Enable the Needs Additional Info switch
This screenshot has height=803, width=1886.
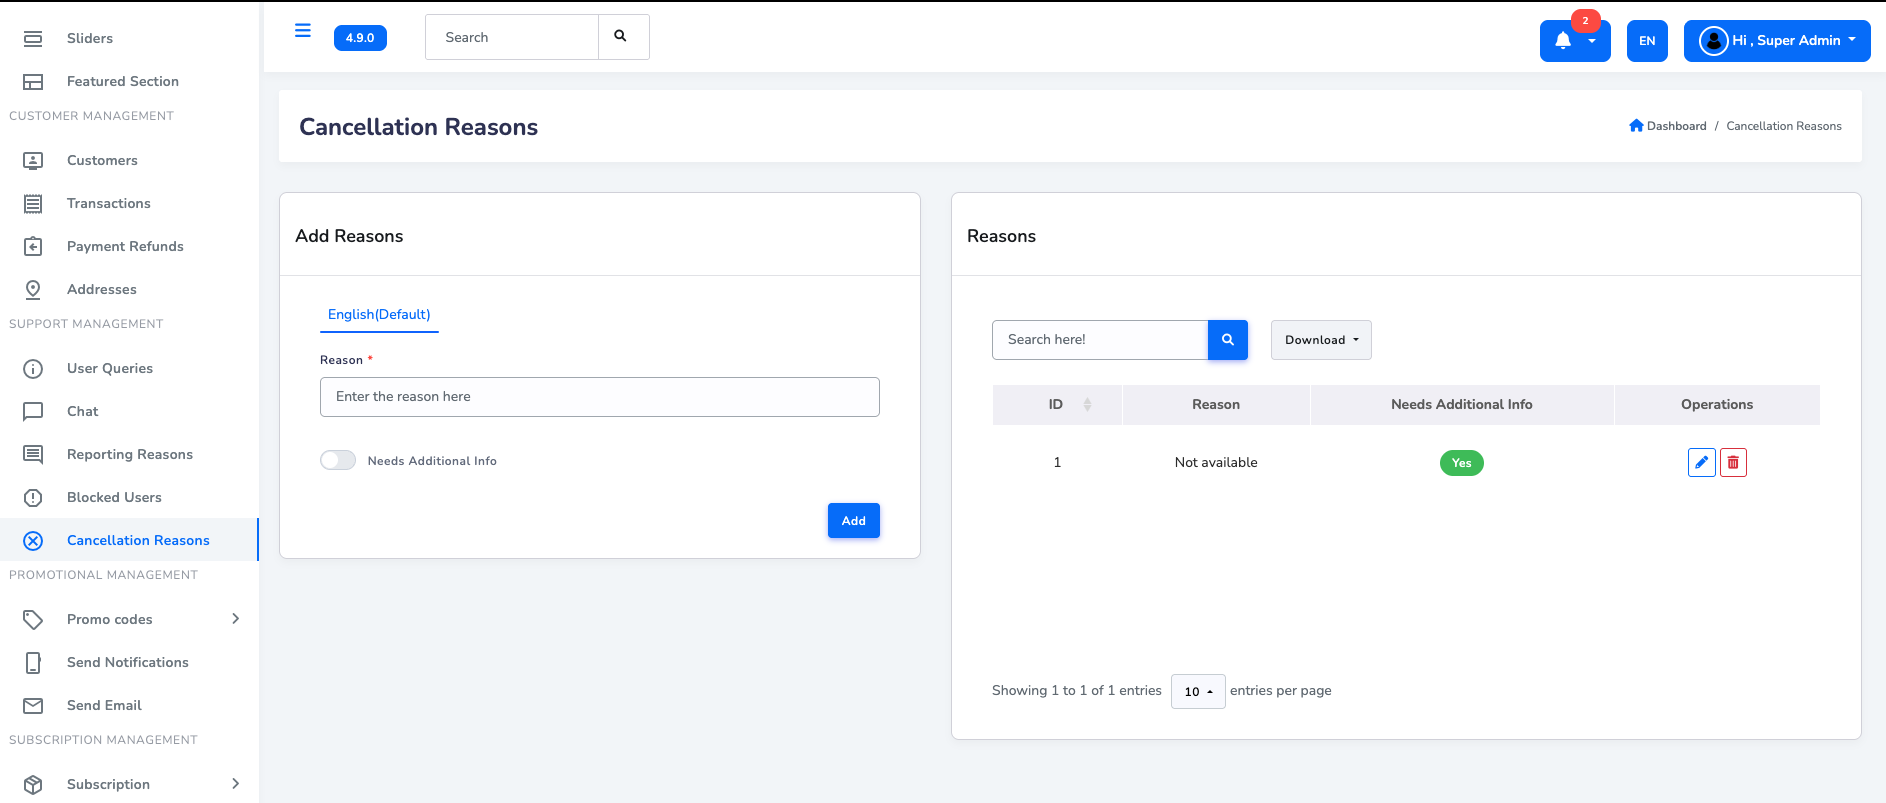(x=338, y=460)
